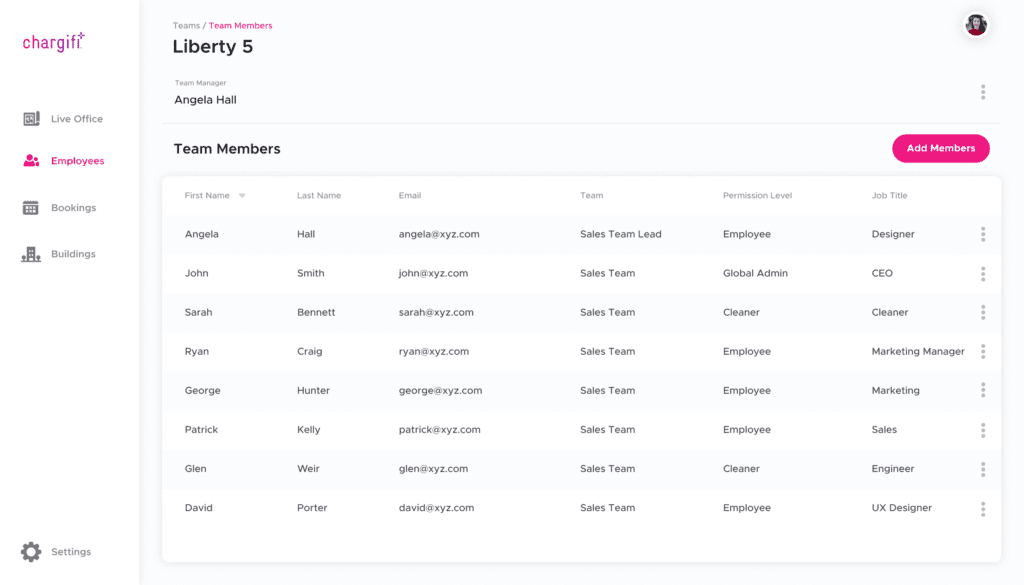Click the Live Office sidebar icon

[x=31, y=119]
